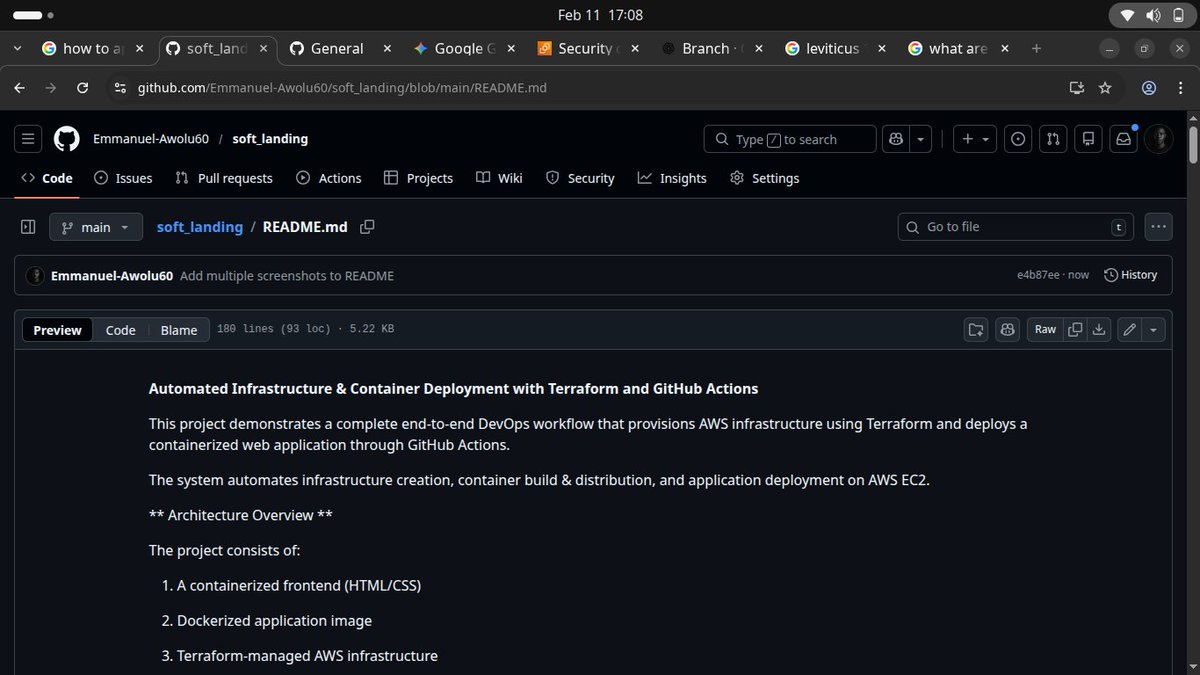Screen dimensions: 1200x675
Task: View site information icon in address bar
Action: (x=121, y=88)
